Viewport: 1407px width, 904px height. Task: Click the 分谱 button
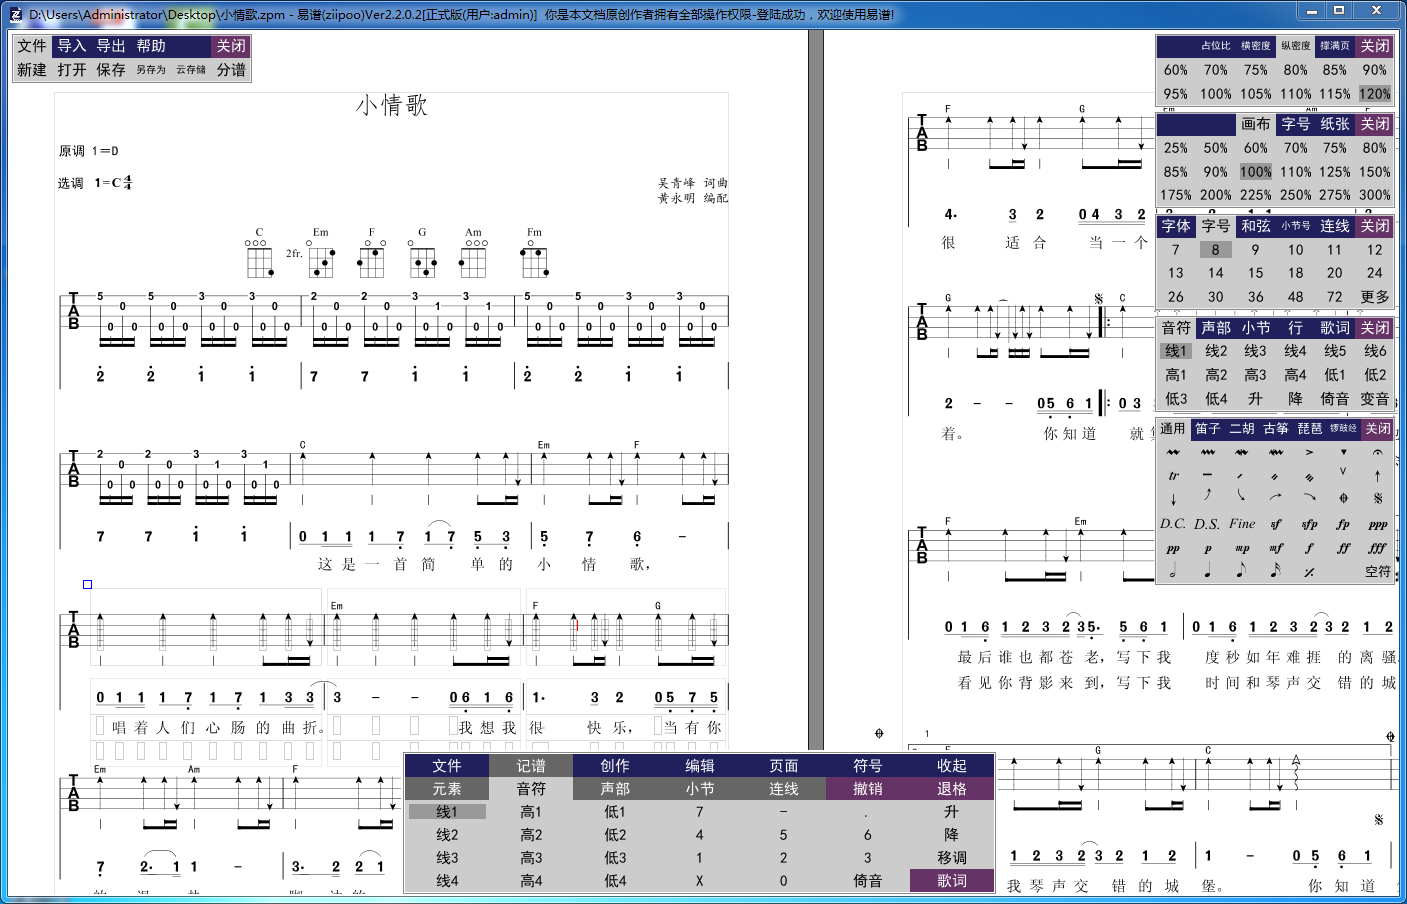231,70
